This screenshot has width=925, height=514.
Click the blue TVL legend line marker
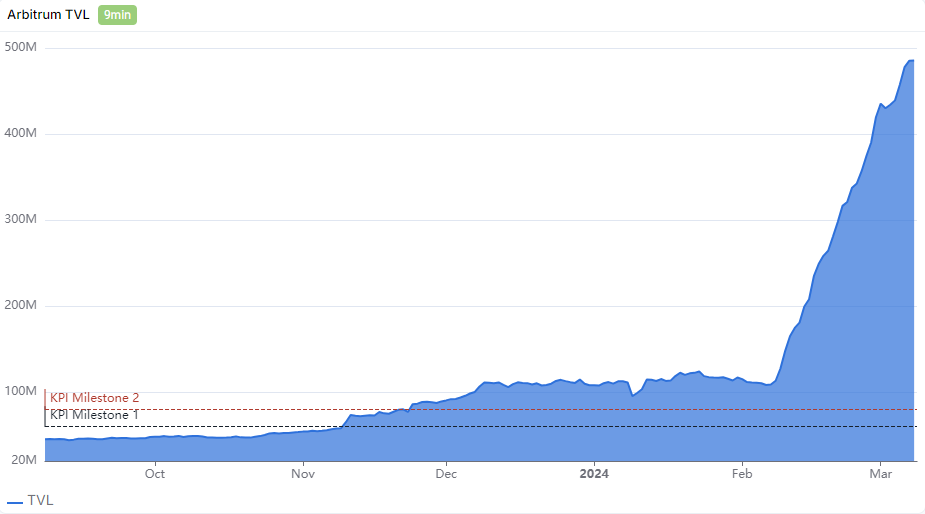click(15, 503)
